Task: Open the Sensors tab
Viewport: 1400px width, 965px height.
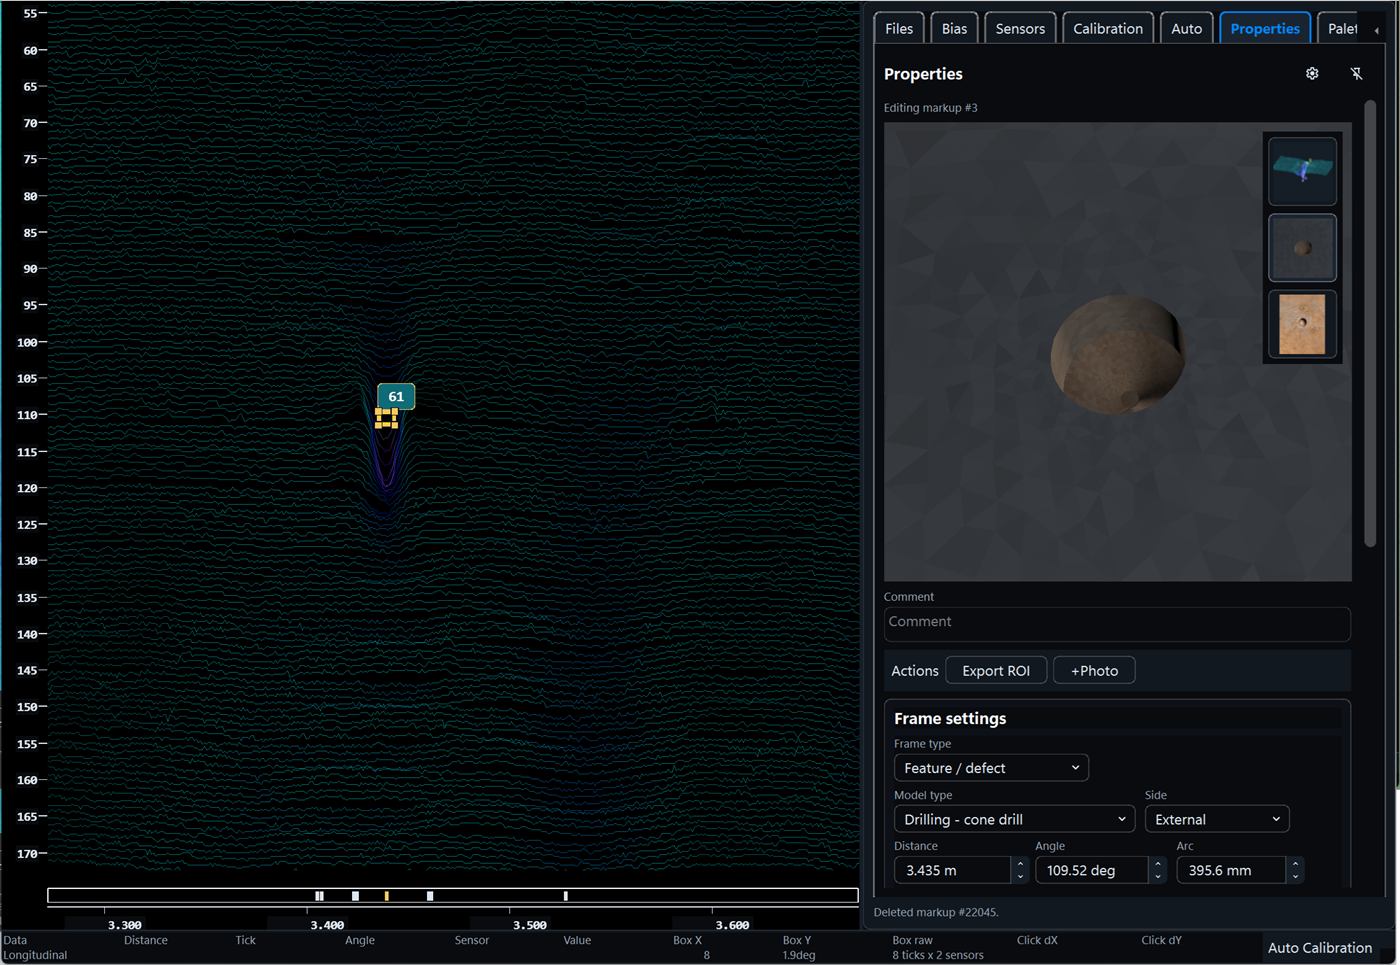Action: [1020, 28]
